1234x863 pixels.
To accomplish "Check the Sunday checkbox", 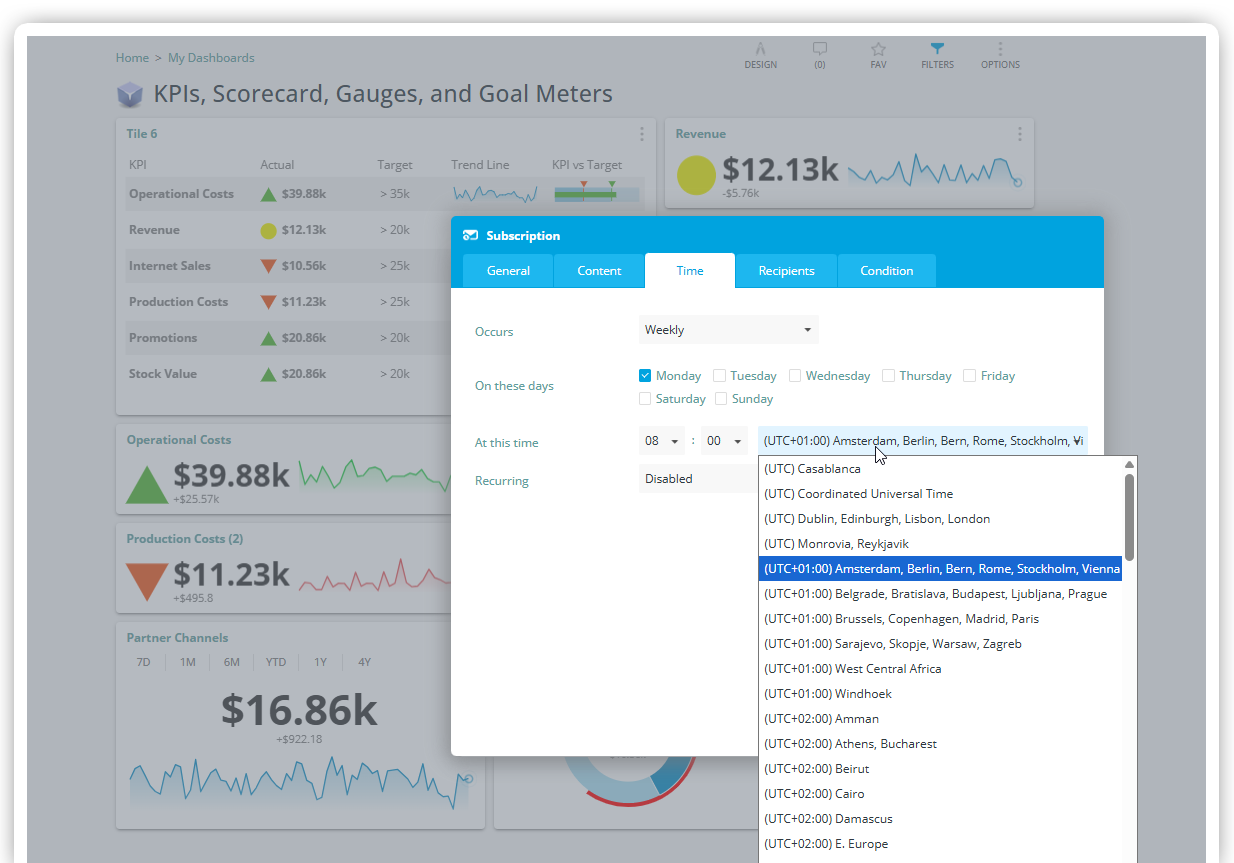I will coord(720,398).
